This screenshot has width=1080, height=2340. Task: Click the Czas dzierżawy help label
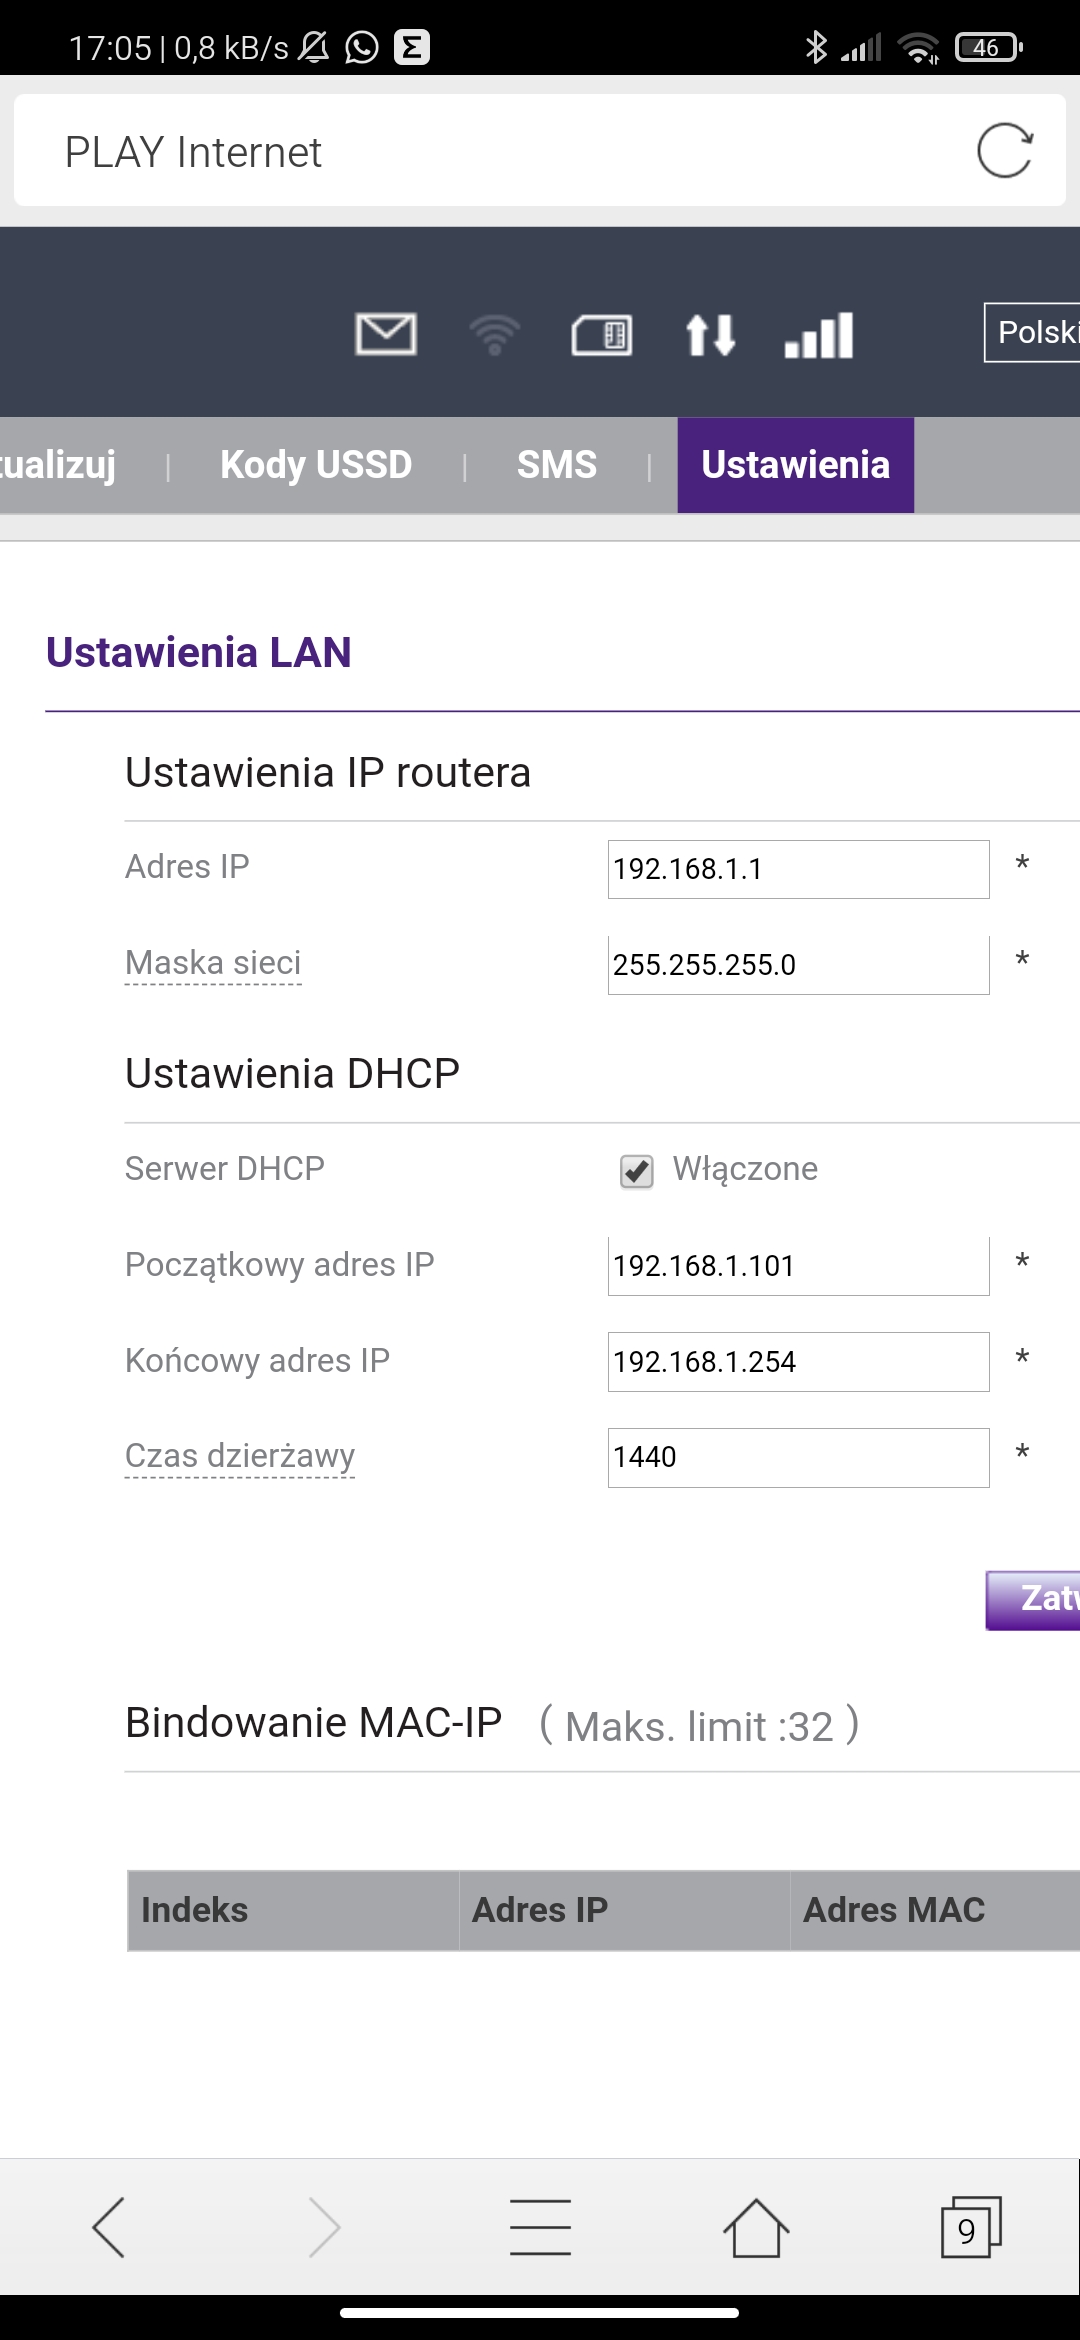[240, 1456]
